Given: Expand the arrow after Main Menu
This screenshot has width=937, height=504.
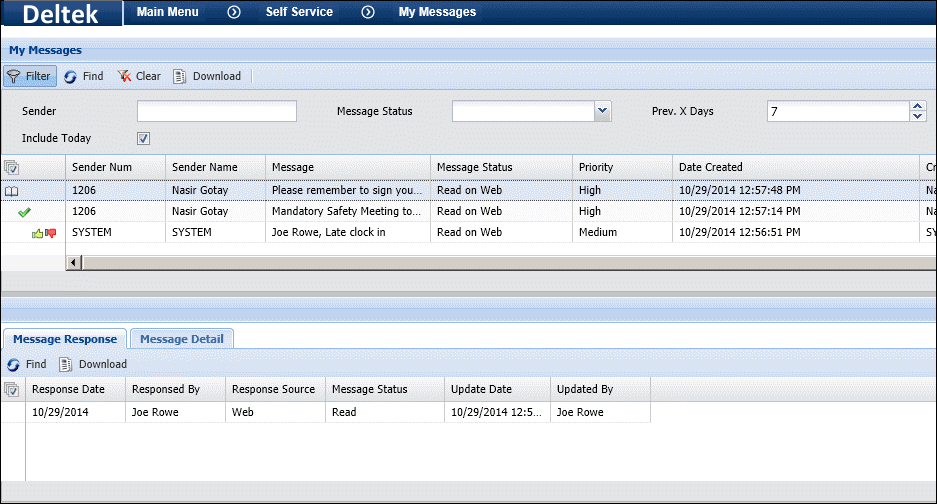Looking at the screenshot, I should pyautogui.click(x=234, y=12).
